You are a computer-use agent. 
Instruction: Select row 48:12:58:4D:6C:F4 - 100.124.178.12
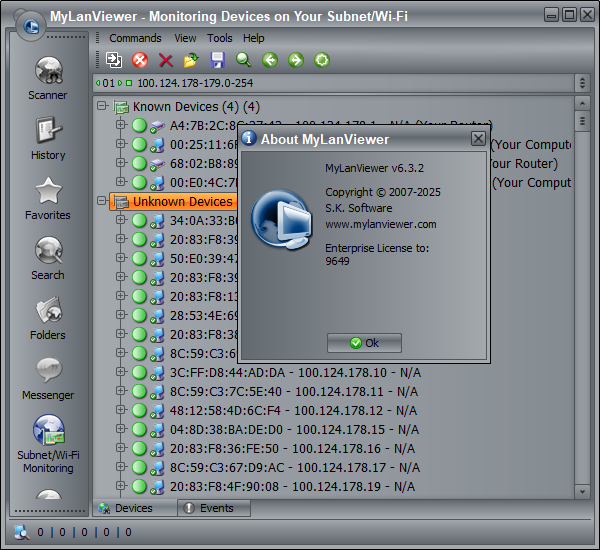(293, 410)
